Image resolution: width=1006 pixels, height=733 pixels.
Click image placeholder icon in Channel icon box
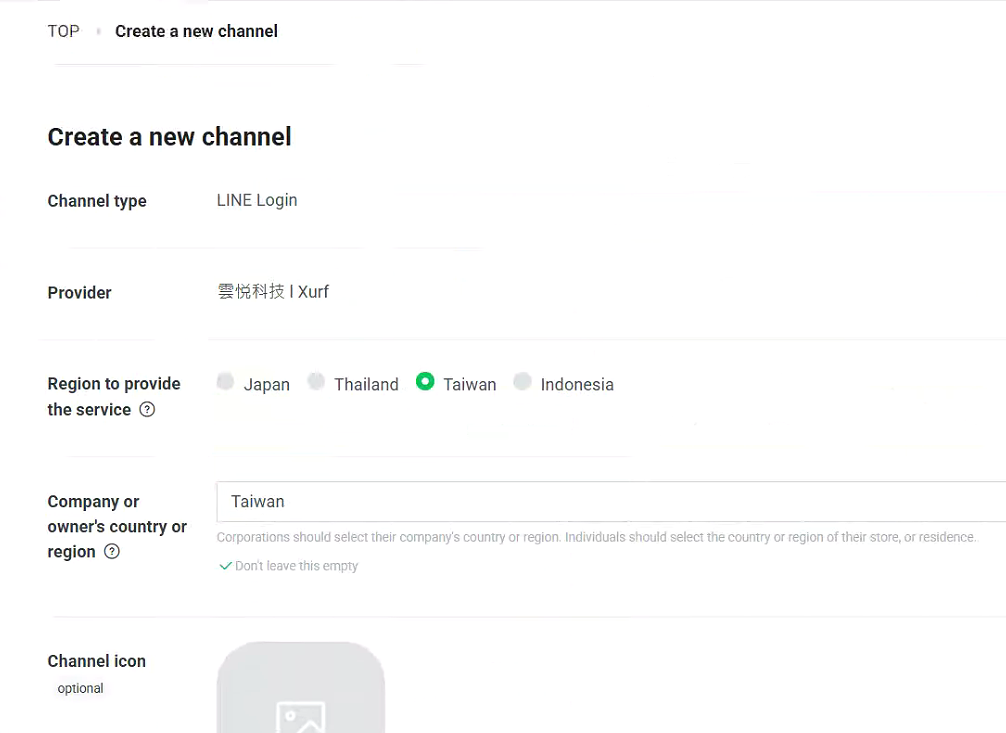click(x=301, y=718)
